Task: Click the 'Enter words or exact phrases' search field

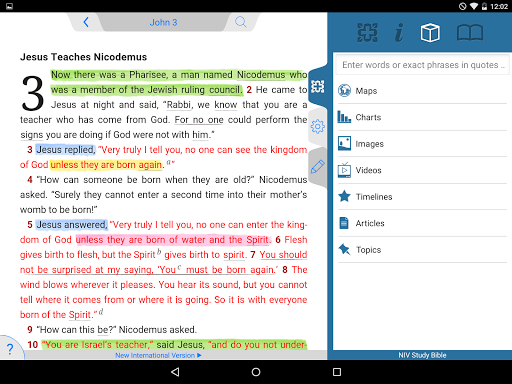Action: 423,65
